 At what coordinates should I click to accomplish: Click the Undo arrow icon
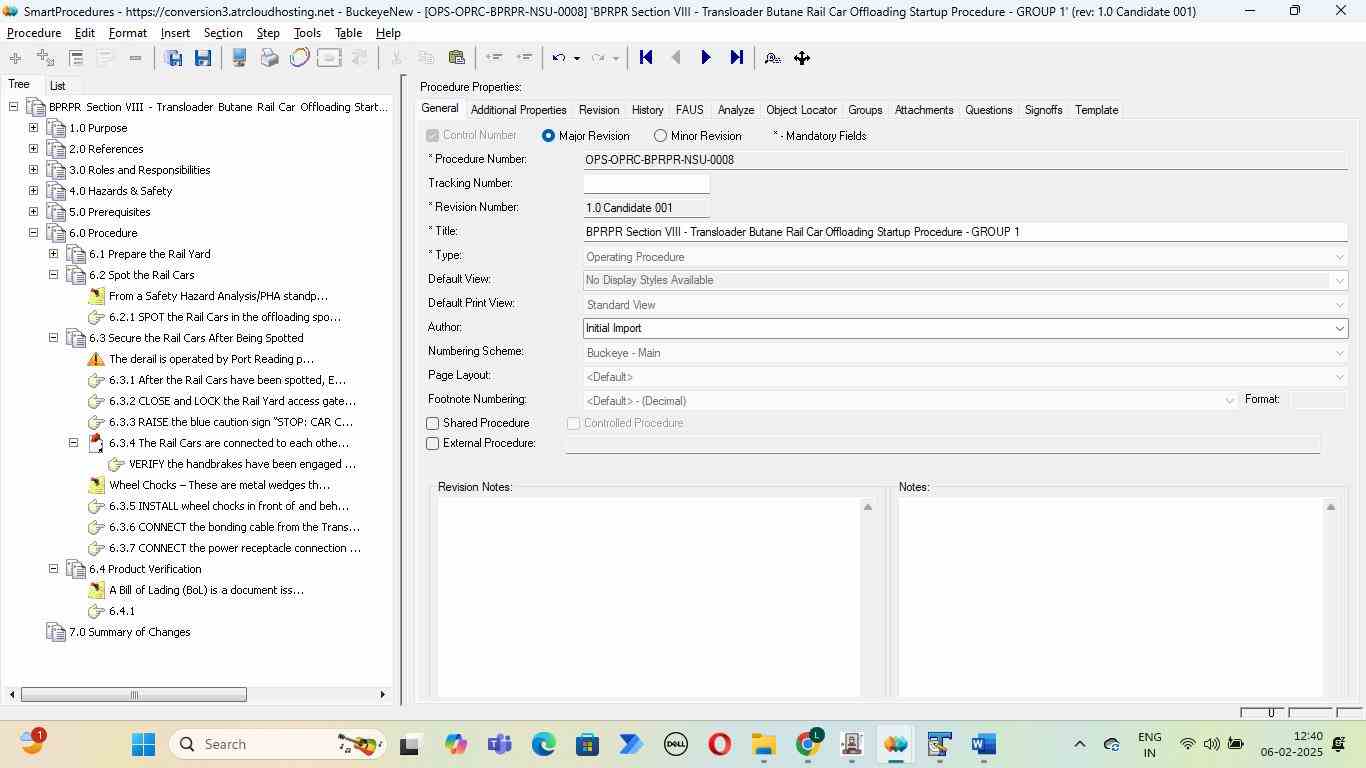pos(559,58)
